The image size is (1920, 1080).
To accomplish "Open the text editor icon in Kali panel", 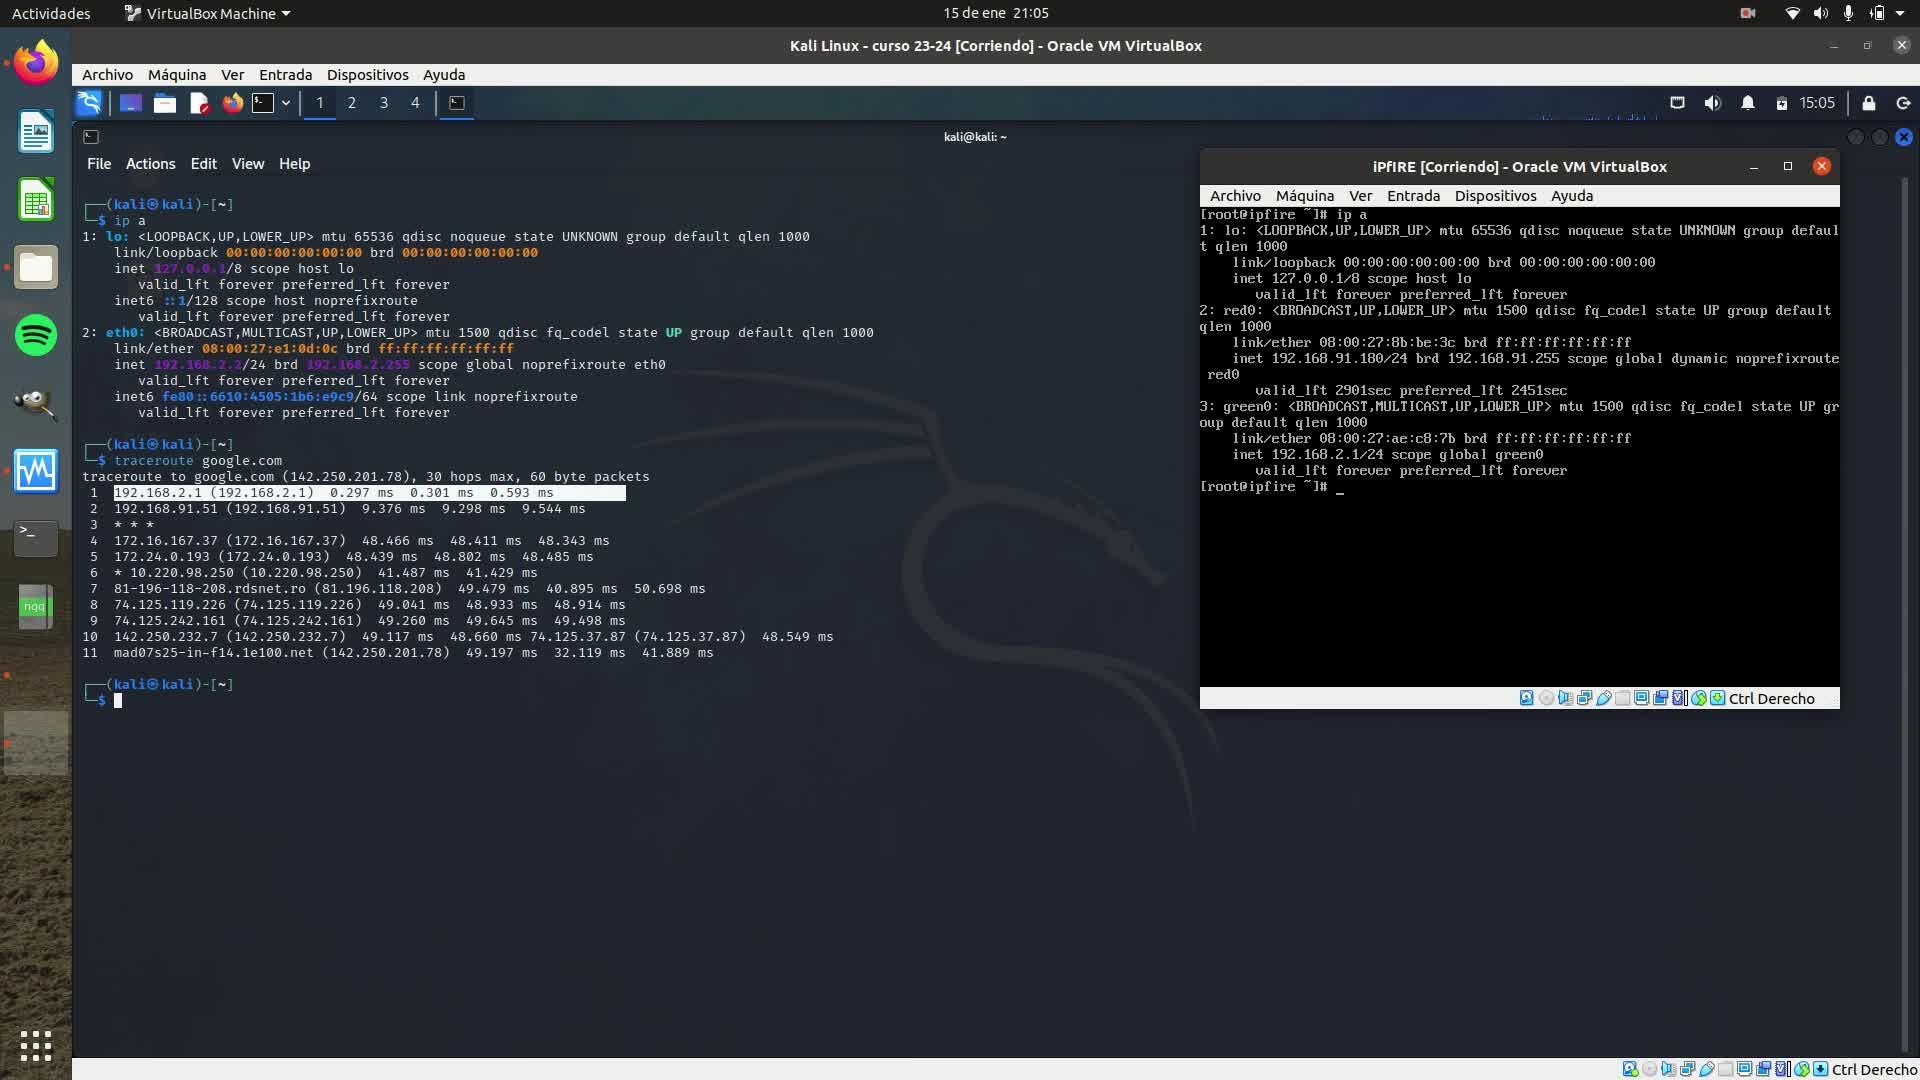I will pos(199,103).
